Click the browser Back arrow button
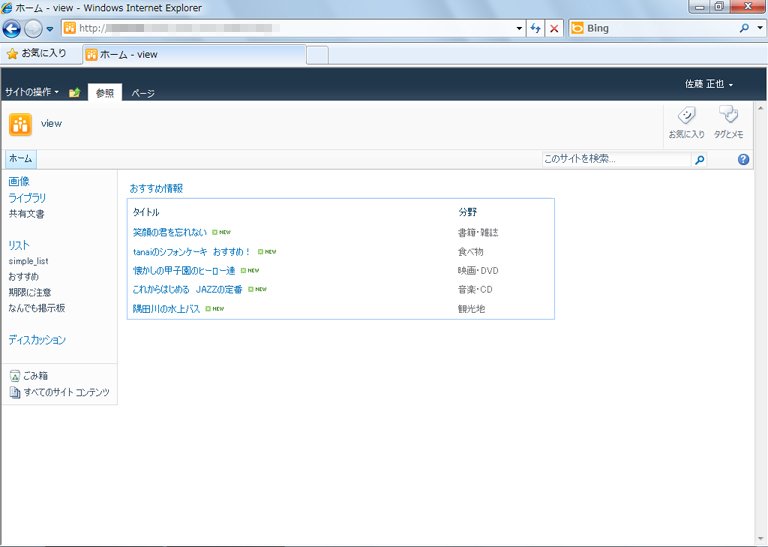The image size is (768, 547). (x=12, y=28)
